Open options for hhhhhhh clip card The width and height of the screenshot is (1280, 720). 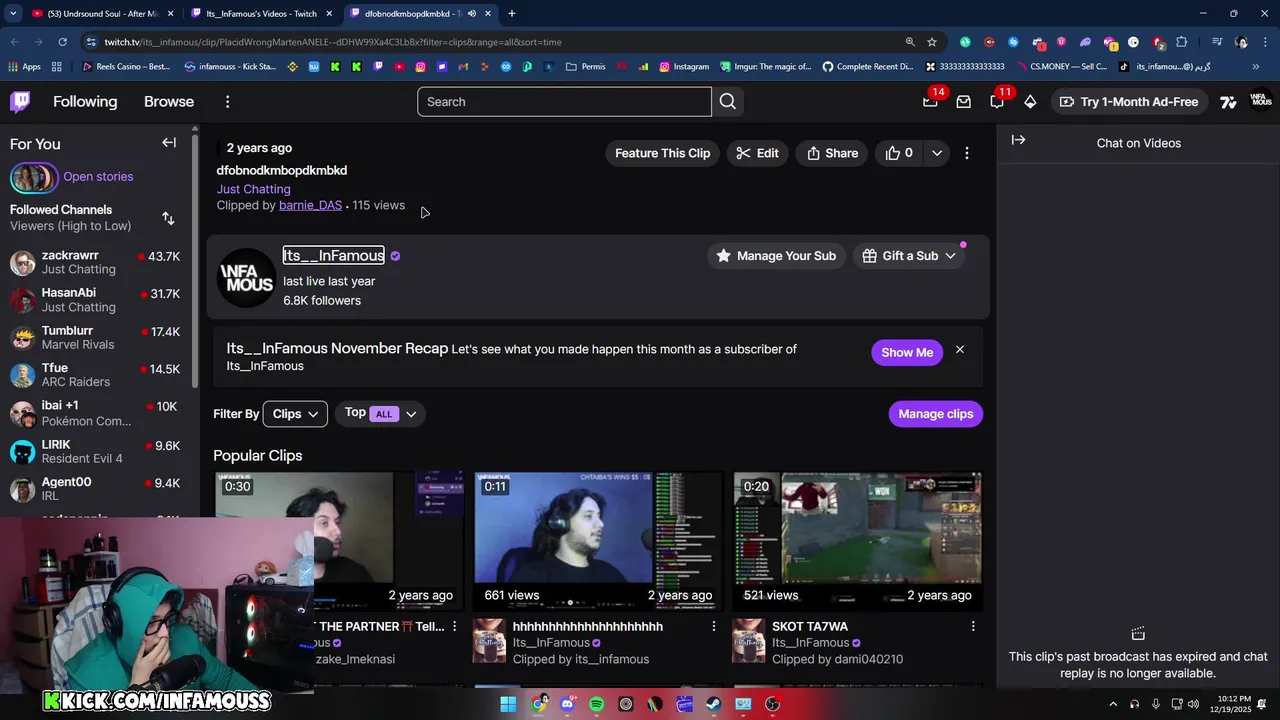click(x=713, y=626)
